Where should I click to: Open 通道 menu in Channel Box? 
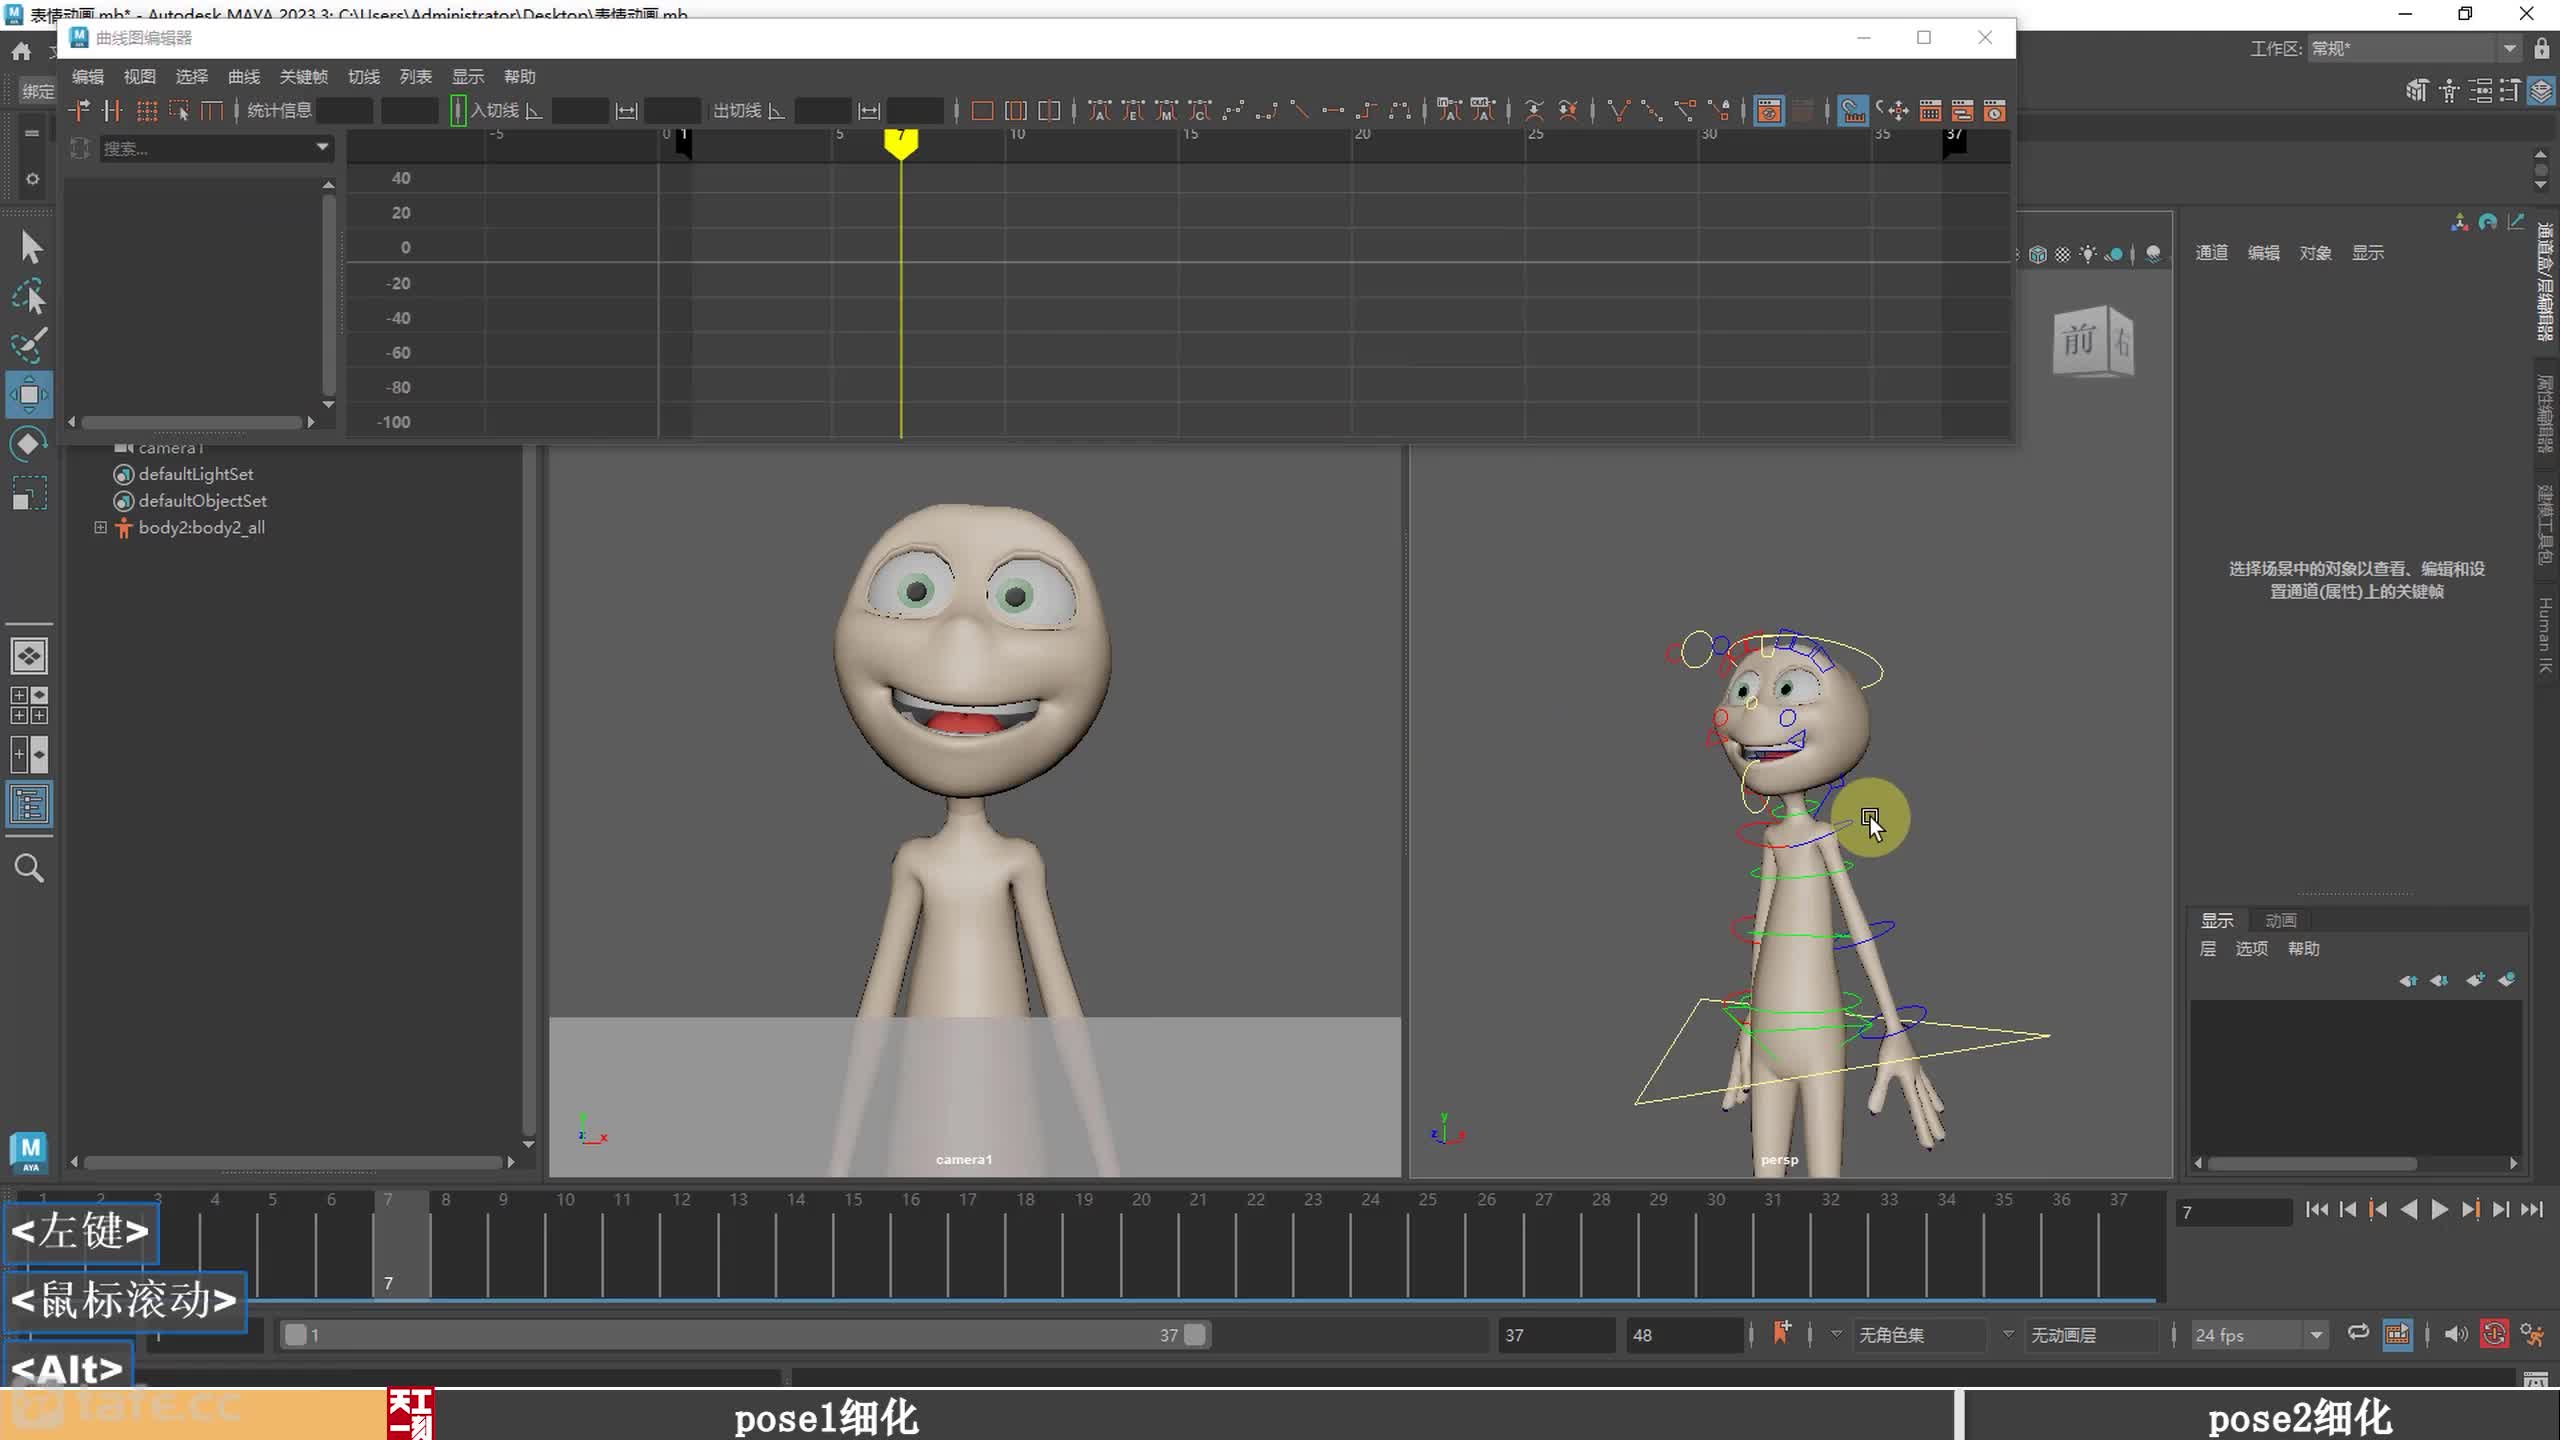click(2211, 253)
